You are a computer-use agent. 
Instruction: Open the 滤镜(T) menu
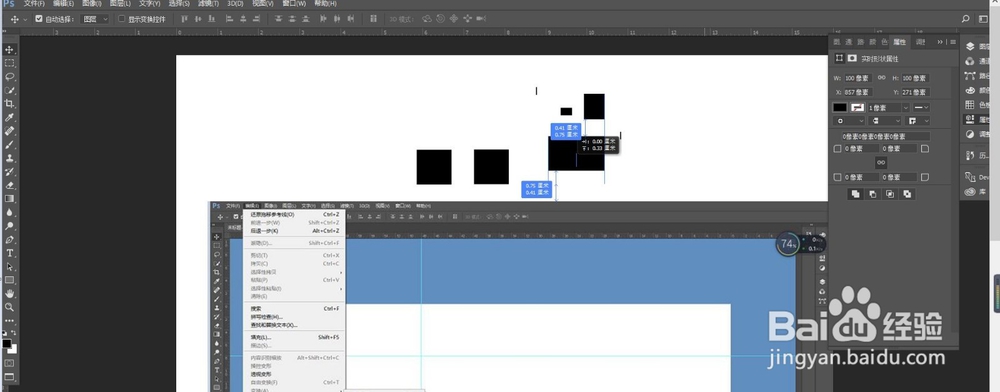[208, 3]
